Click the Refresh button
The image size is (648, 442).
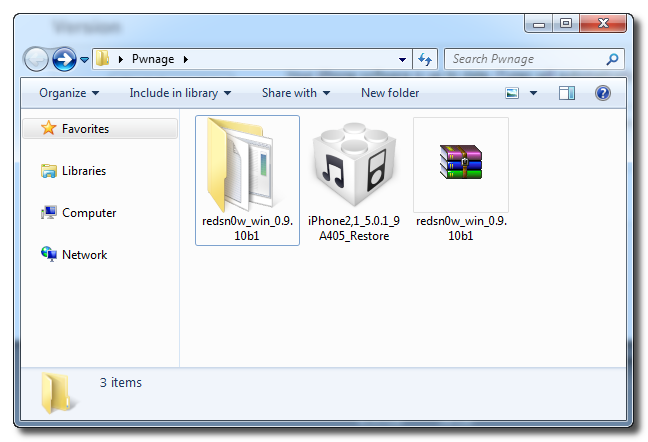pyautogui.click(x=425, y=59)
